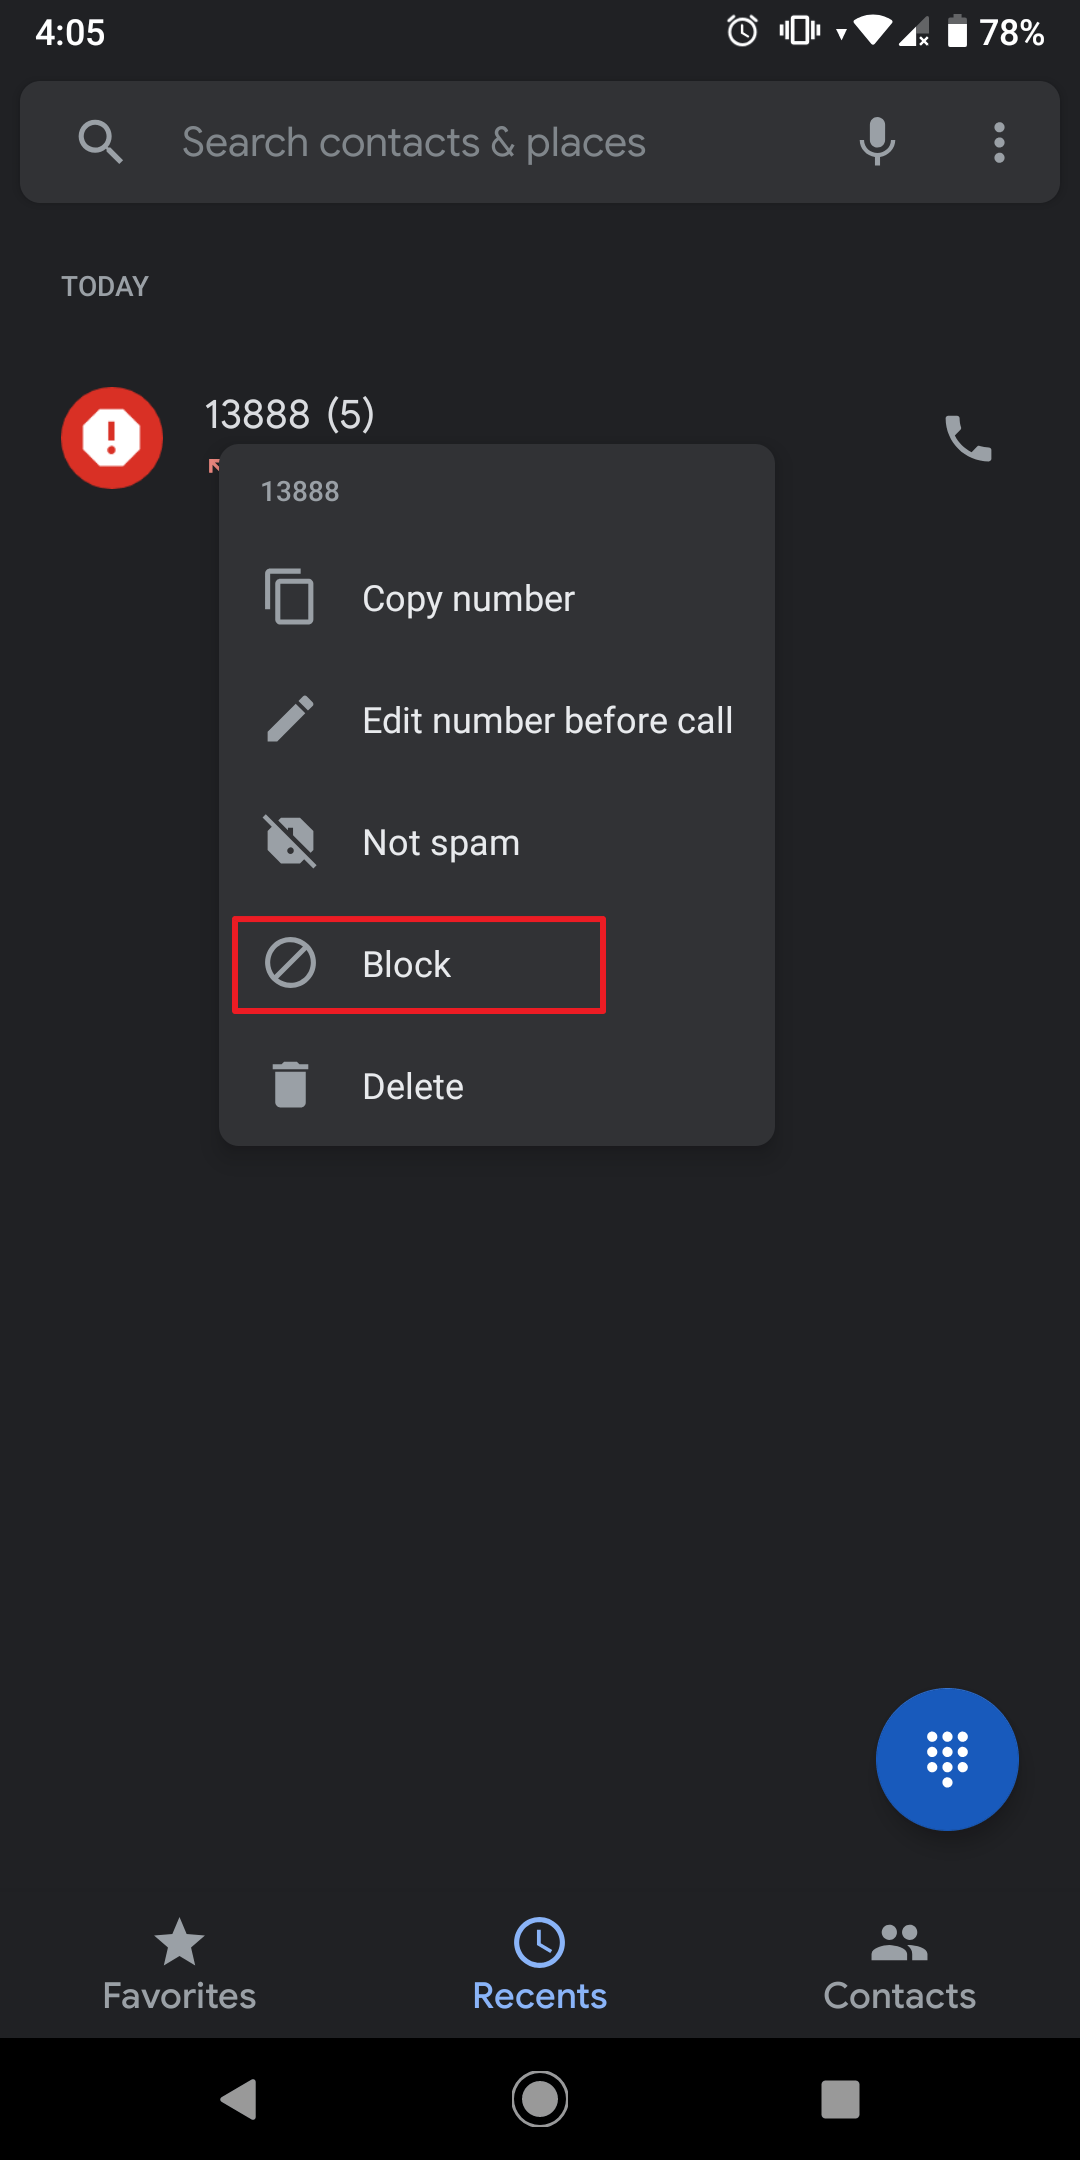Tap the microphone voice search icon
Image resolution: width=1080 pixels, height=2160 pixels.
(x=876, y=142)
